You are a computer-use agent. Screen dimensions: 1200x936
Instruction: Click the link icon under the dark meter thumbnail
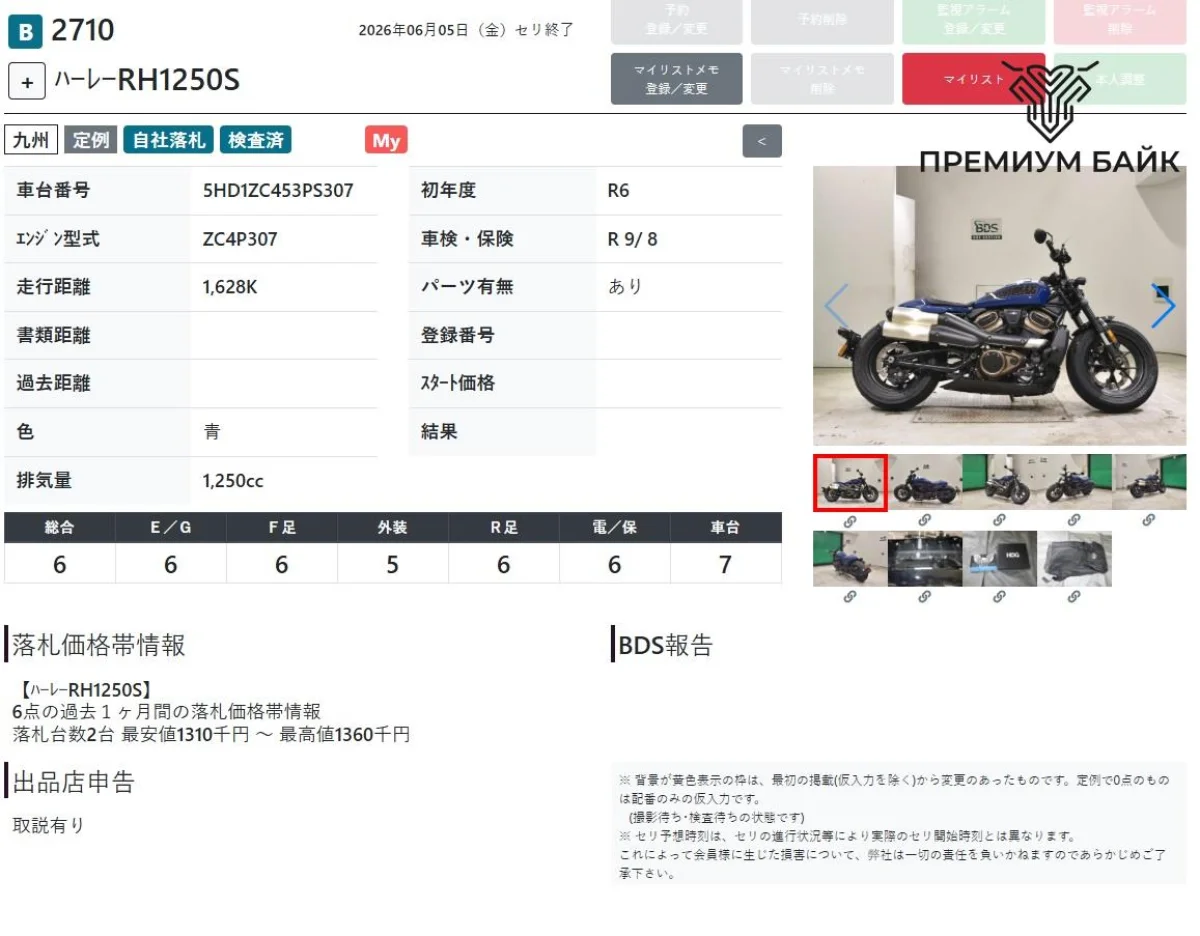point(925,597)
